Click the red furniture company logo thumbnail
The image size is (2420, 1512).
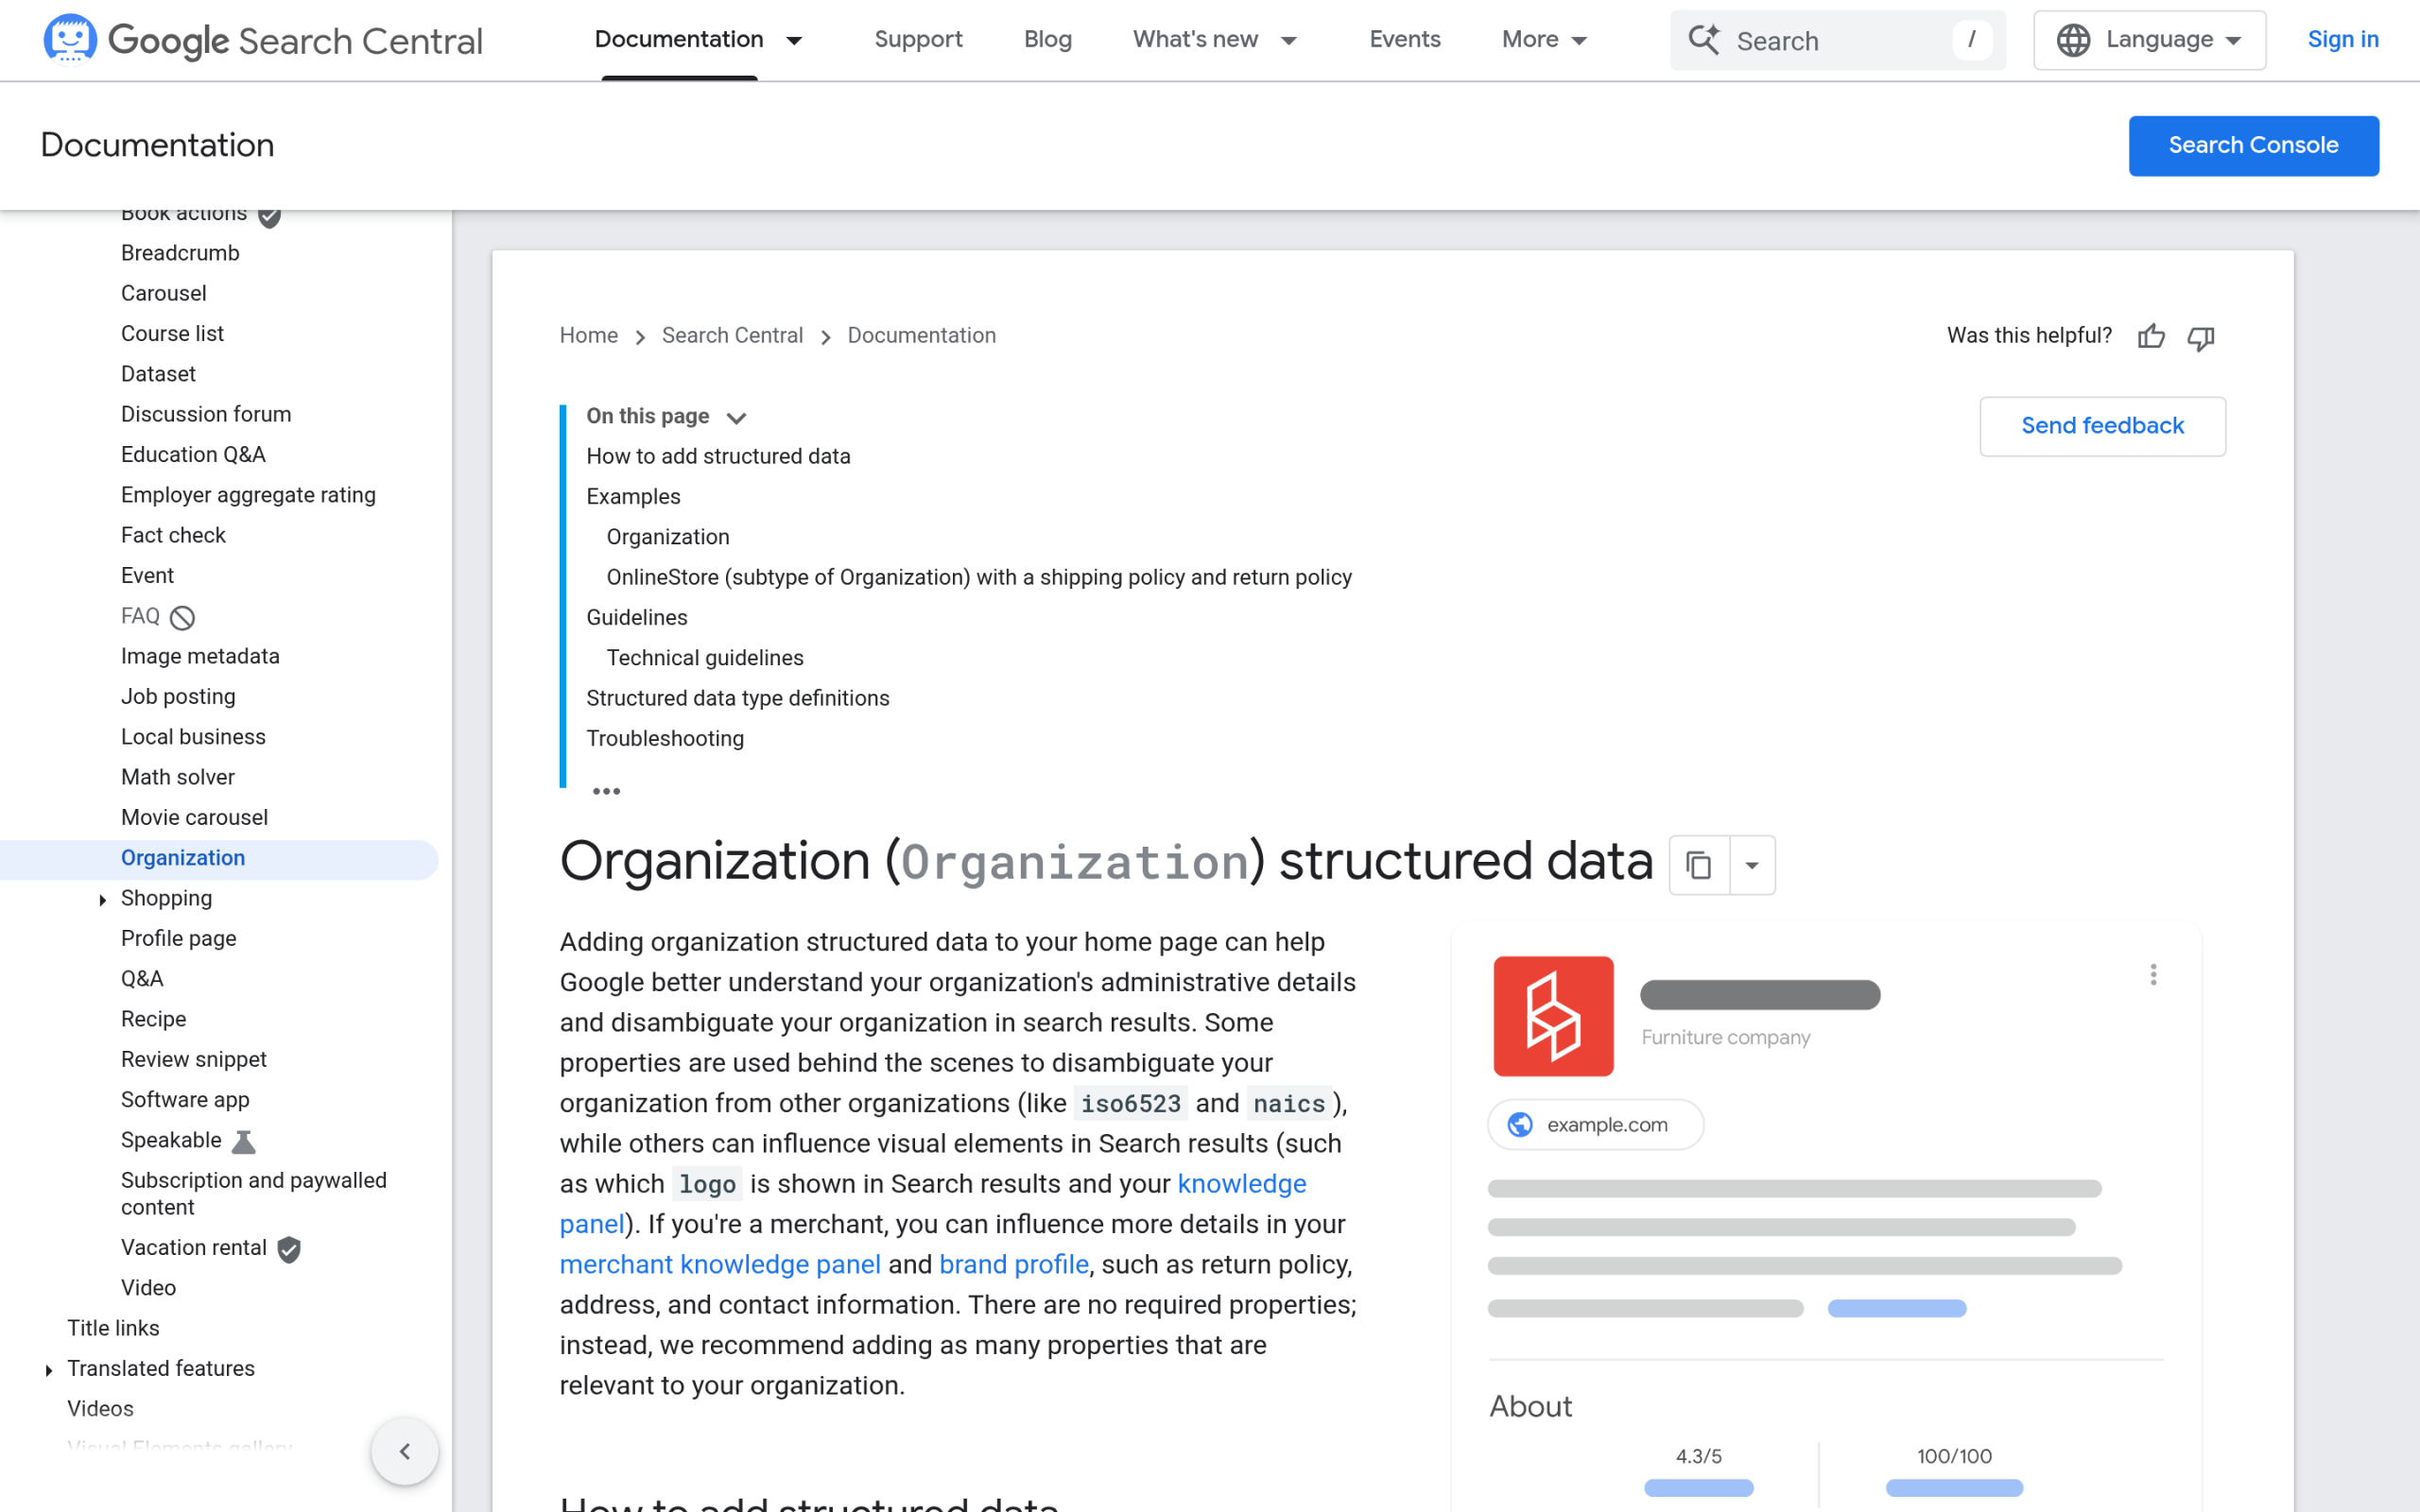(x=1553, y=1016)
